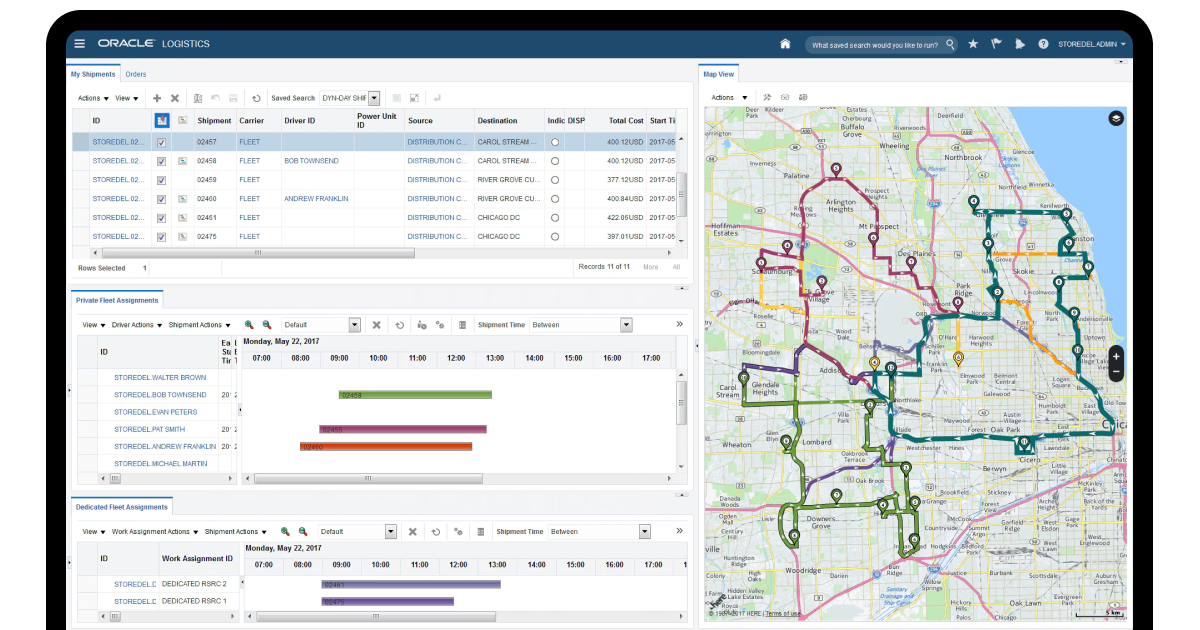The height and width of the screenshot is (630, 1200).
Task: Open the flag watchlist icon
Action: click(996, 44)
